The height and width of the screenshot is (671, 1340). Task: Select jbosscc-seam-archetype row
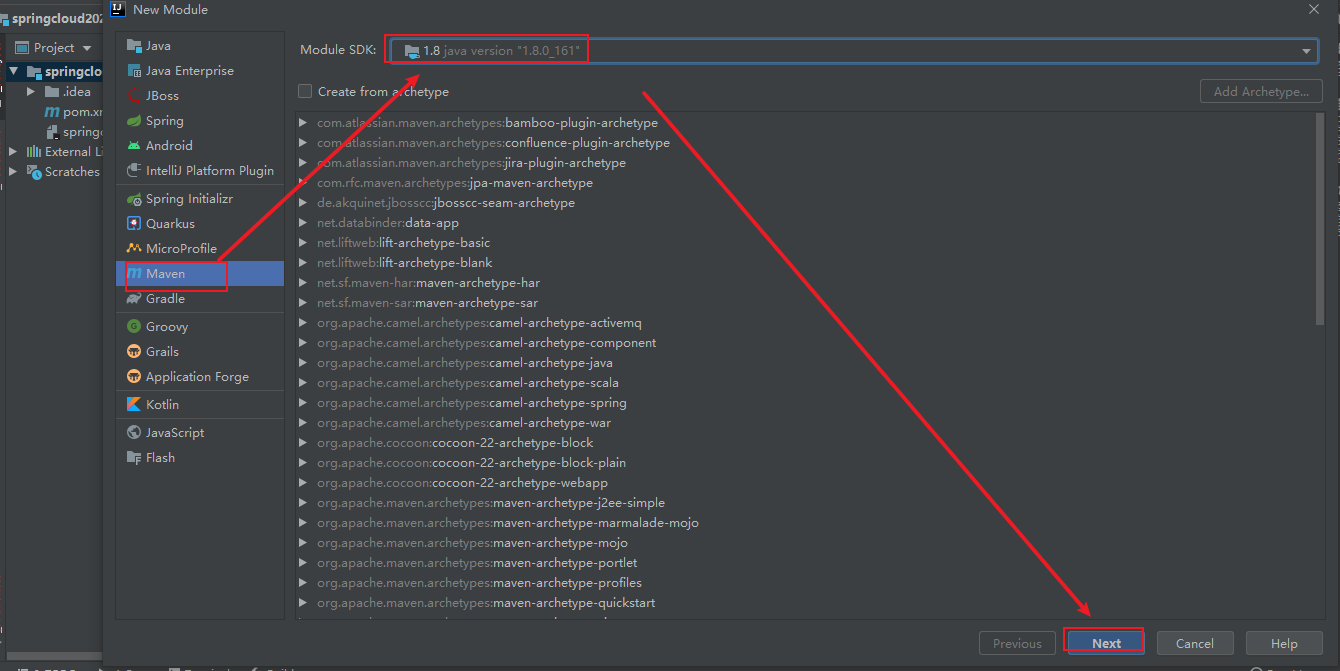tap(806, 203)
